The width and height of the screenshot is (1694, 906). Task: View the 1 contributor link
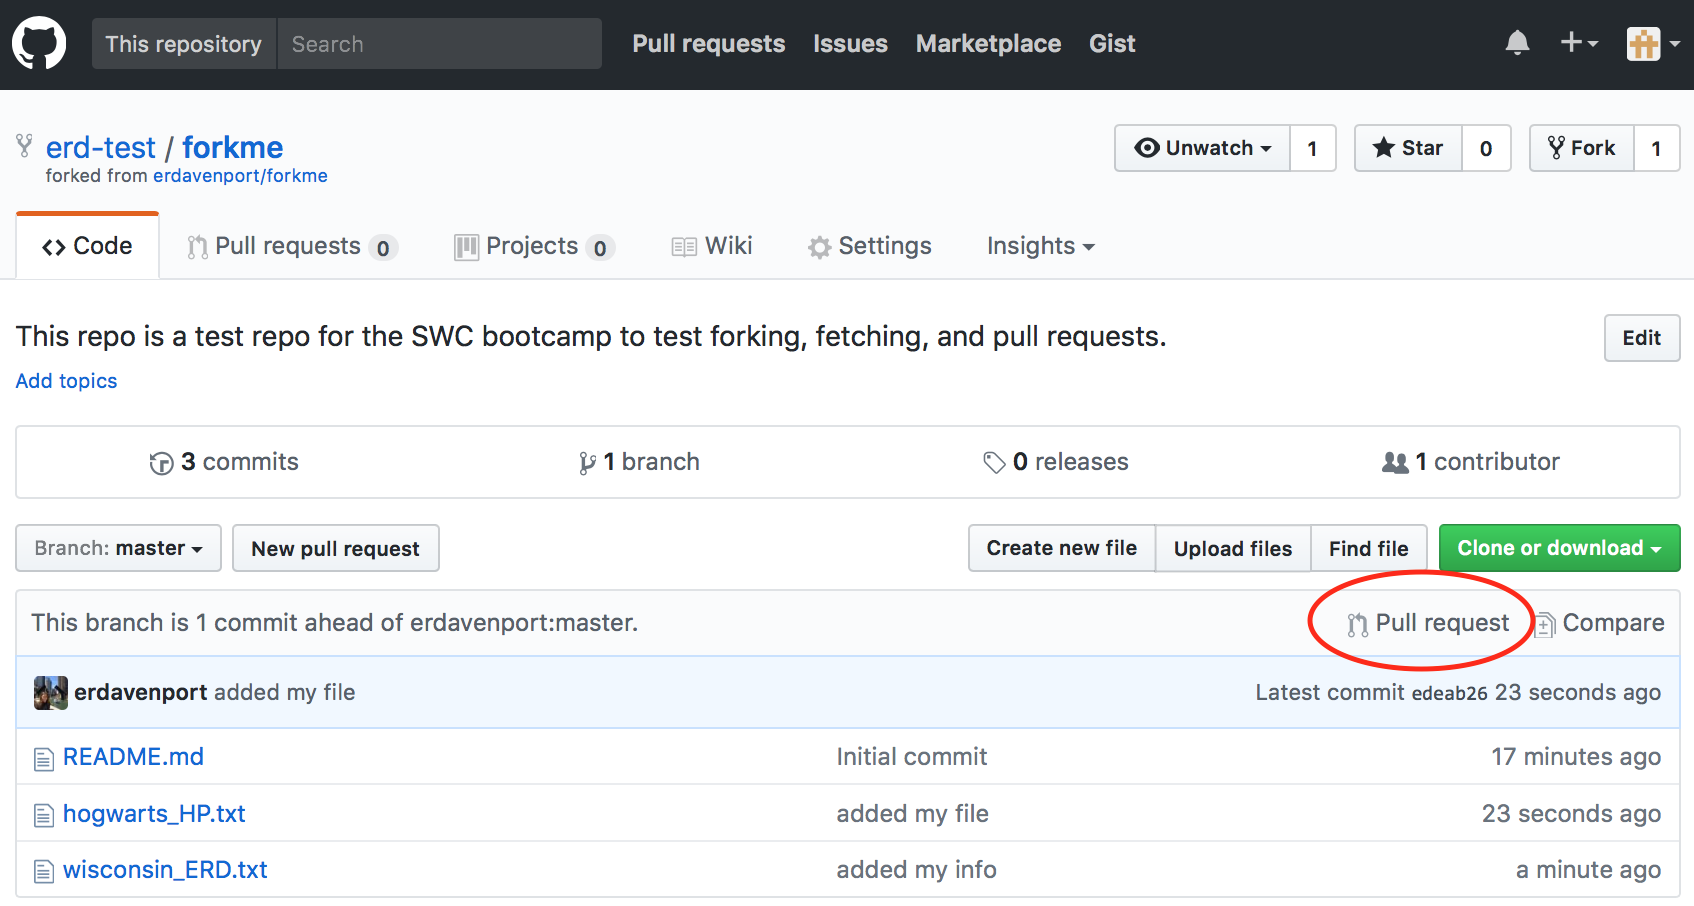click(x=1471, y=462)
